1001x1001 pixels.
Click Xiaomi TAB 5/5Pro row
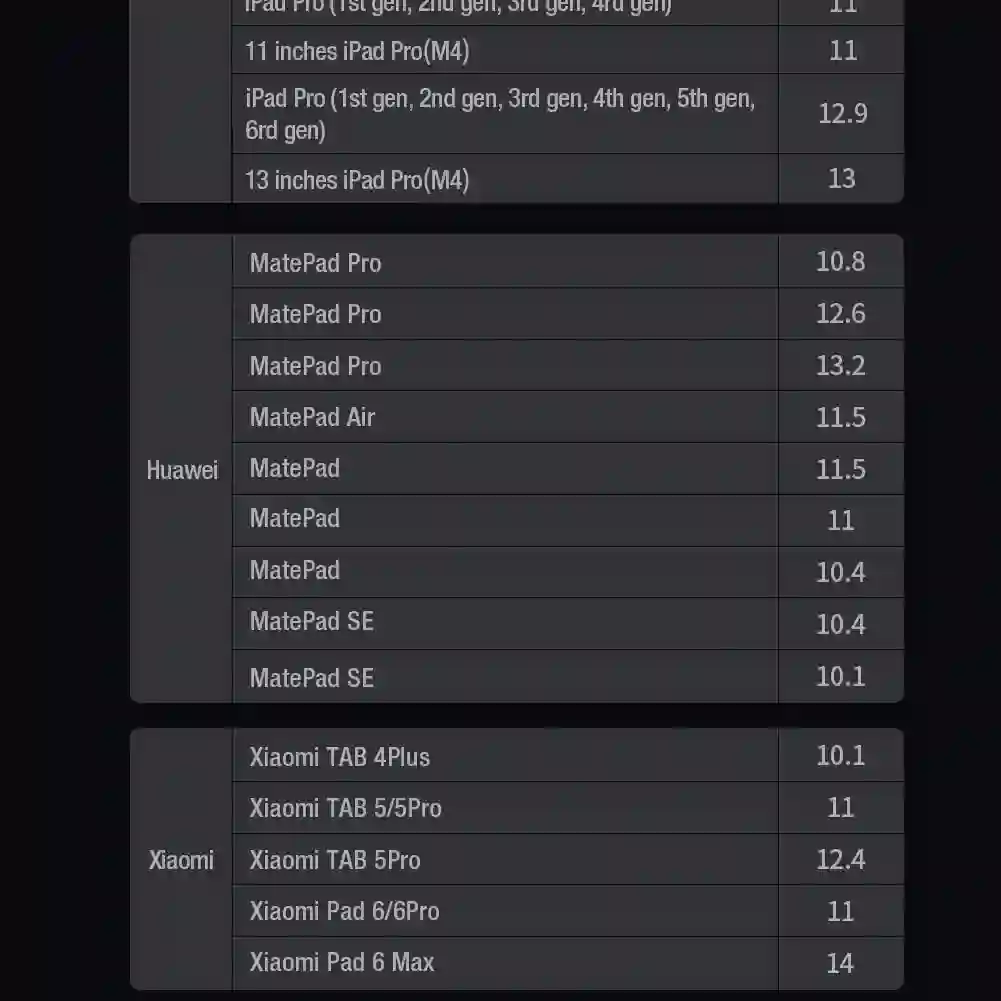pyautogui.click(x=568, y=808)
